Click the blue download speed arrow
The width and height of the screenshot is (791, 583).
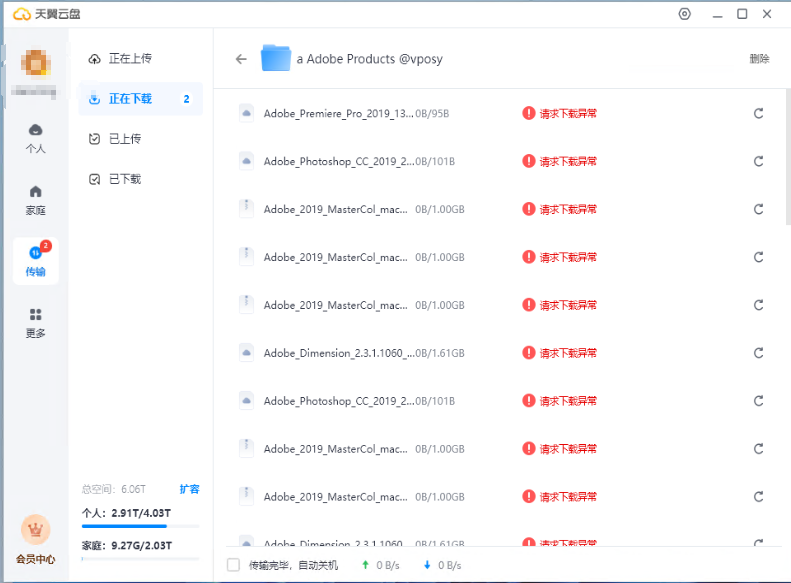[427, 565]
